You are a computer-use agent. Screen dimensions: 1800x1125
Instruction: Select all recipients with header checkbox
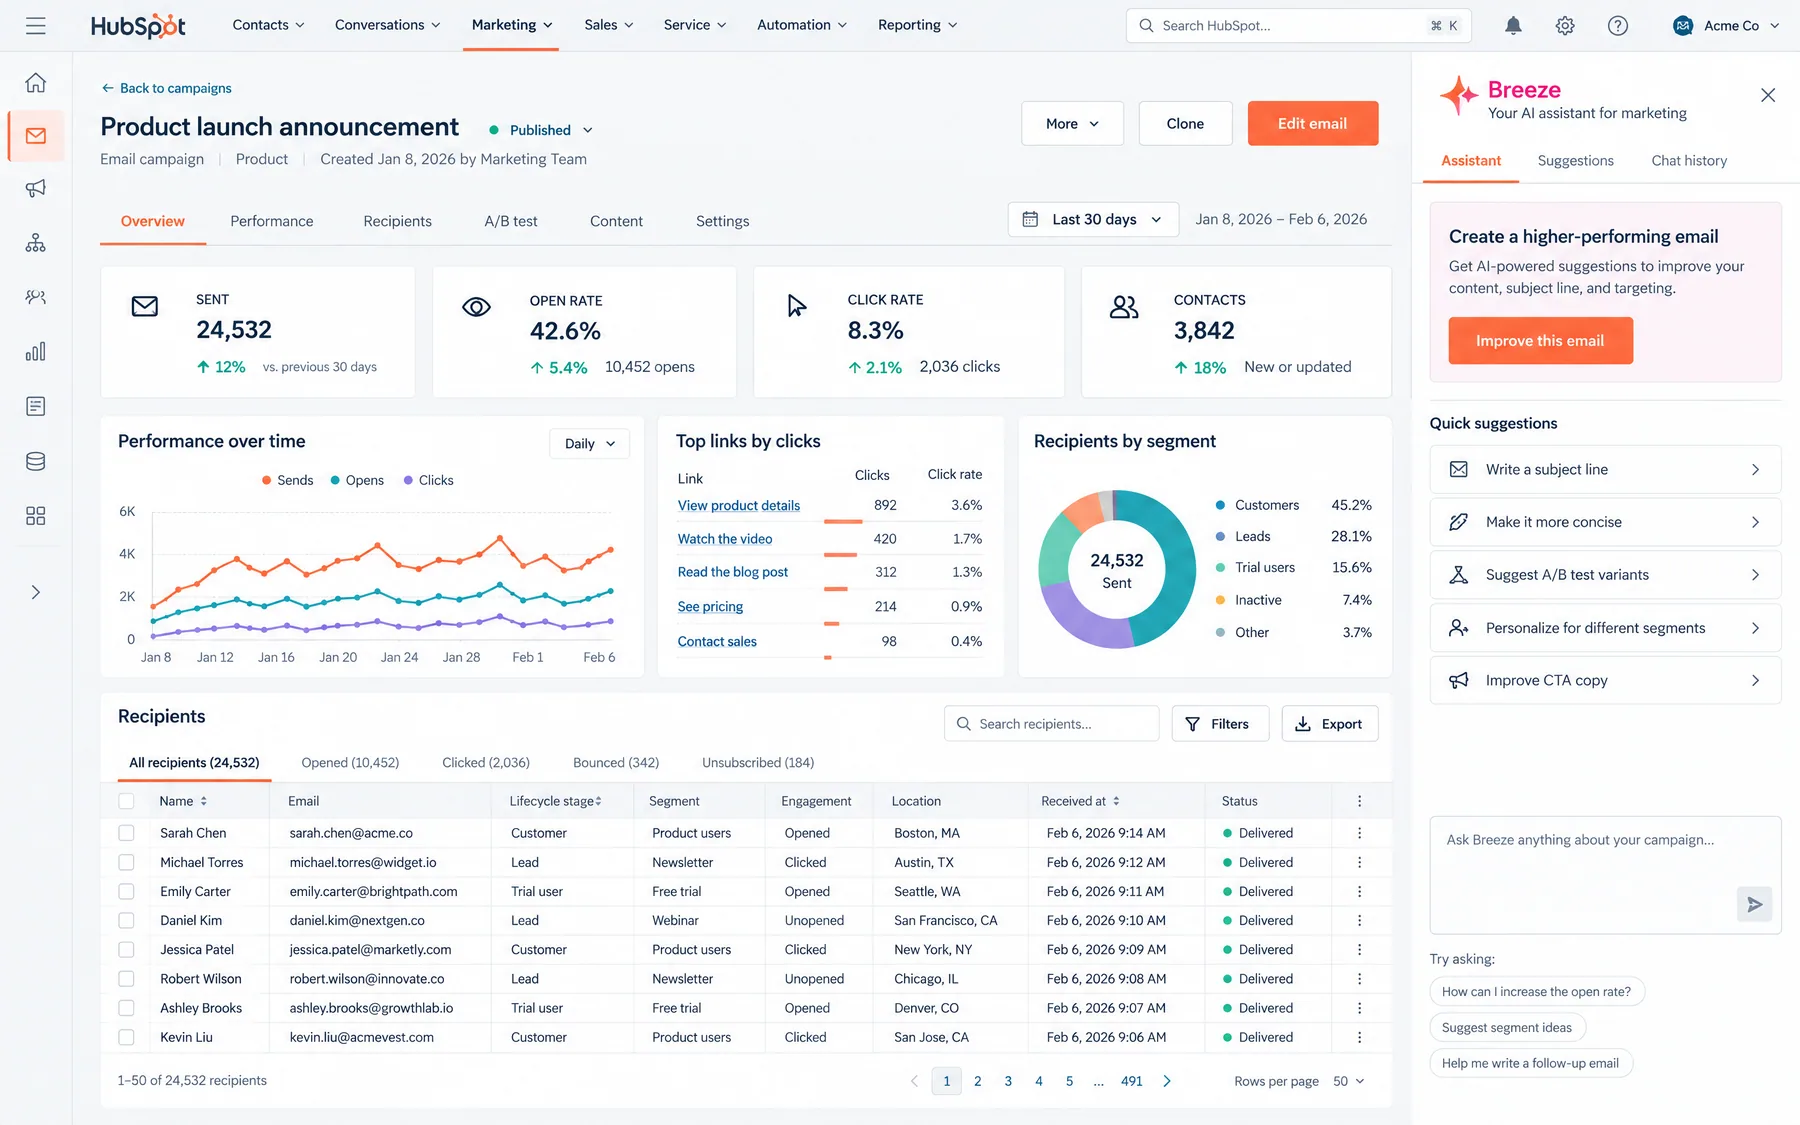click(x=126, y=801)
